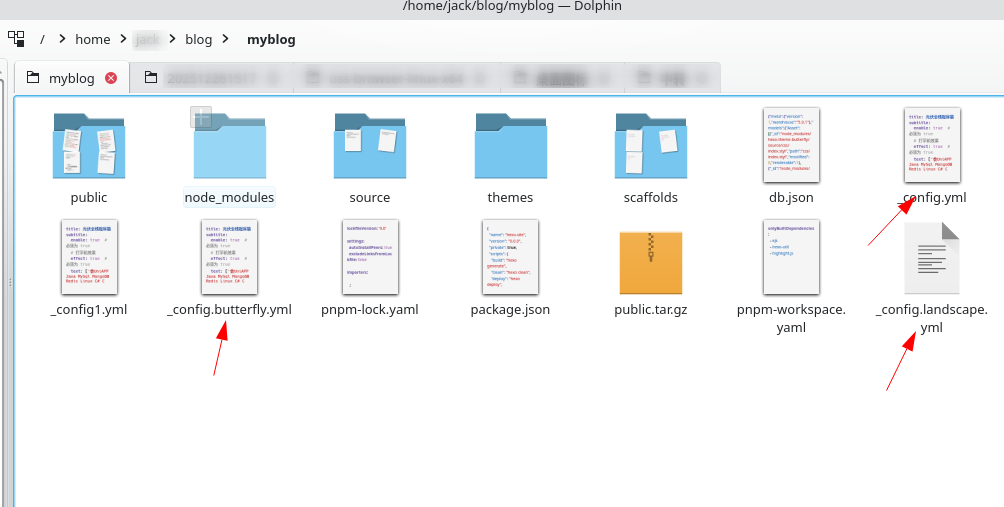
Task: Open the source folder icon
Action: pyautogui.click(x=369, y=146)
